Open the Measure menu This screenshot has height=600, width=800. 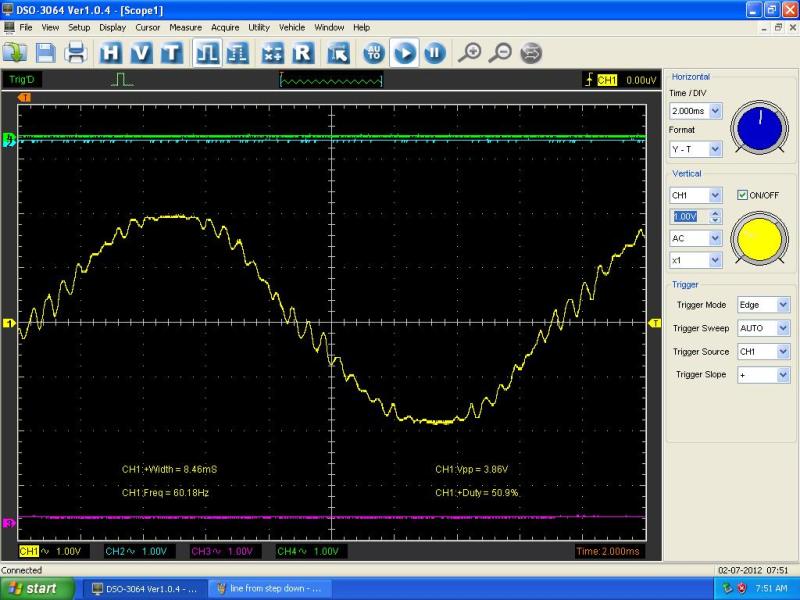185,27
